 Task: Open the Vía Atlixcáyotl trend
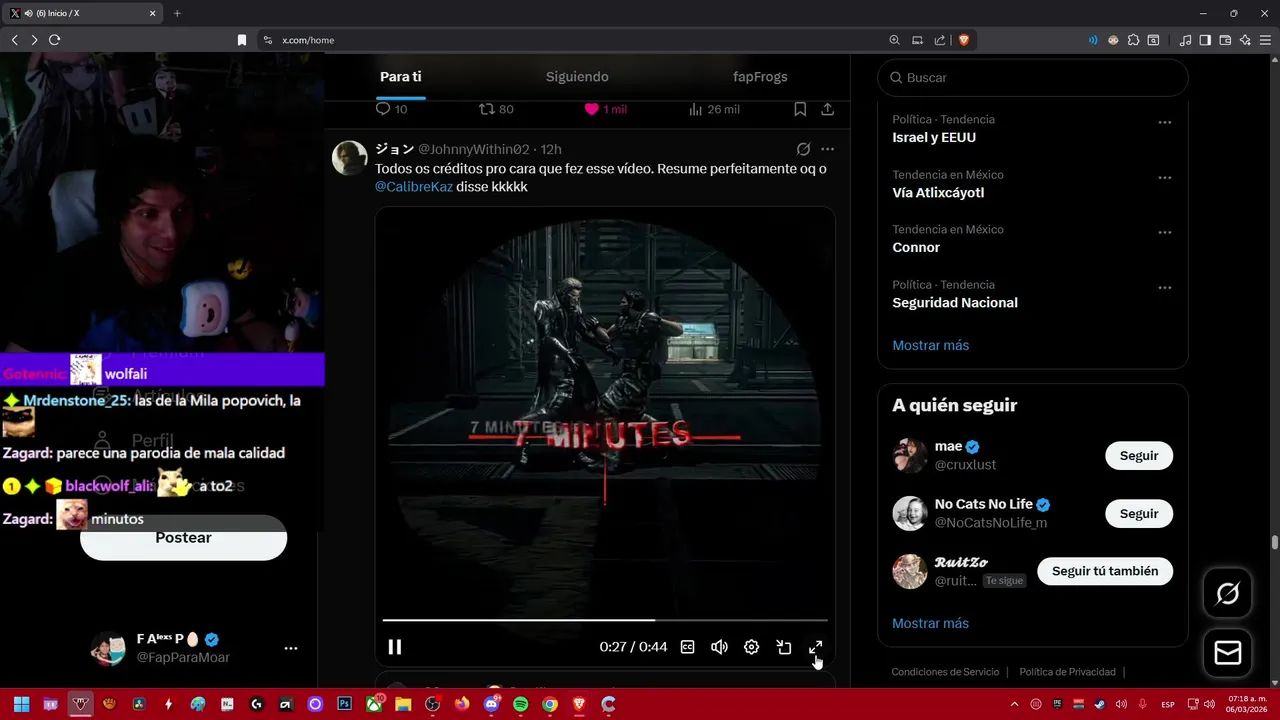pyautogui.click(x=938, y=193)
